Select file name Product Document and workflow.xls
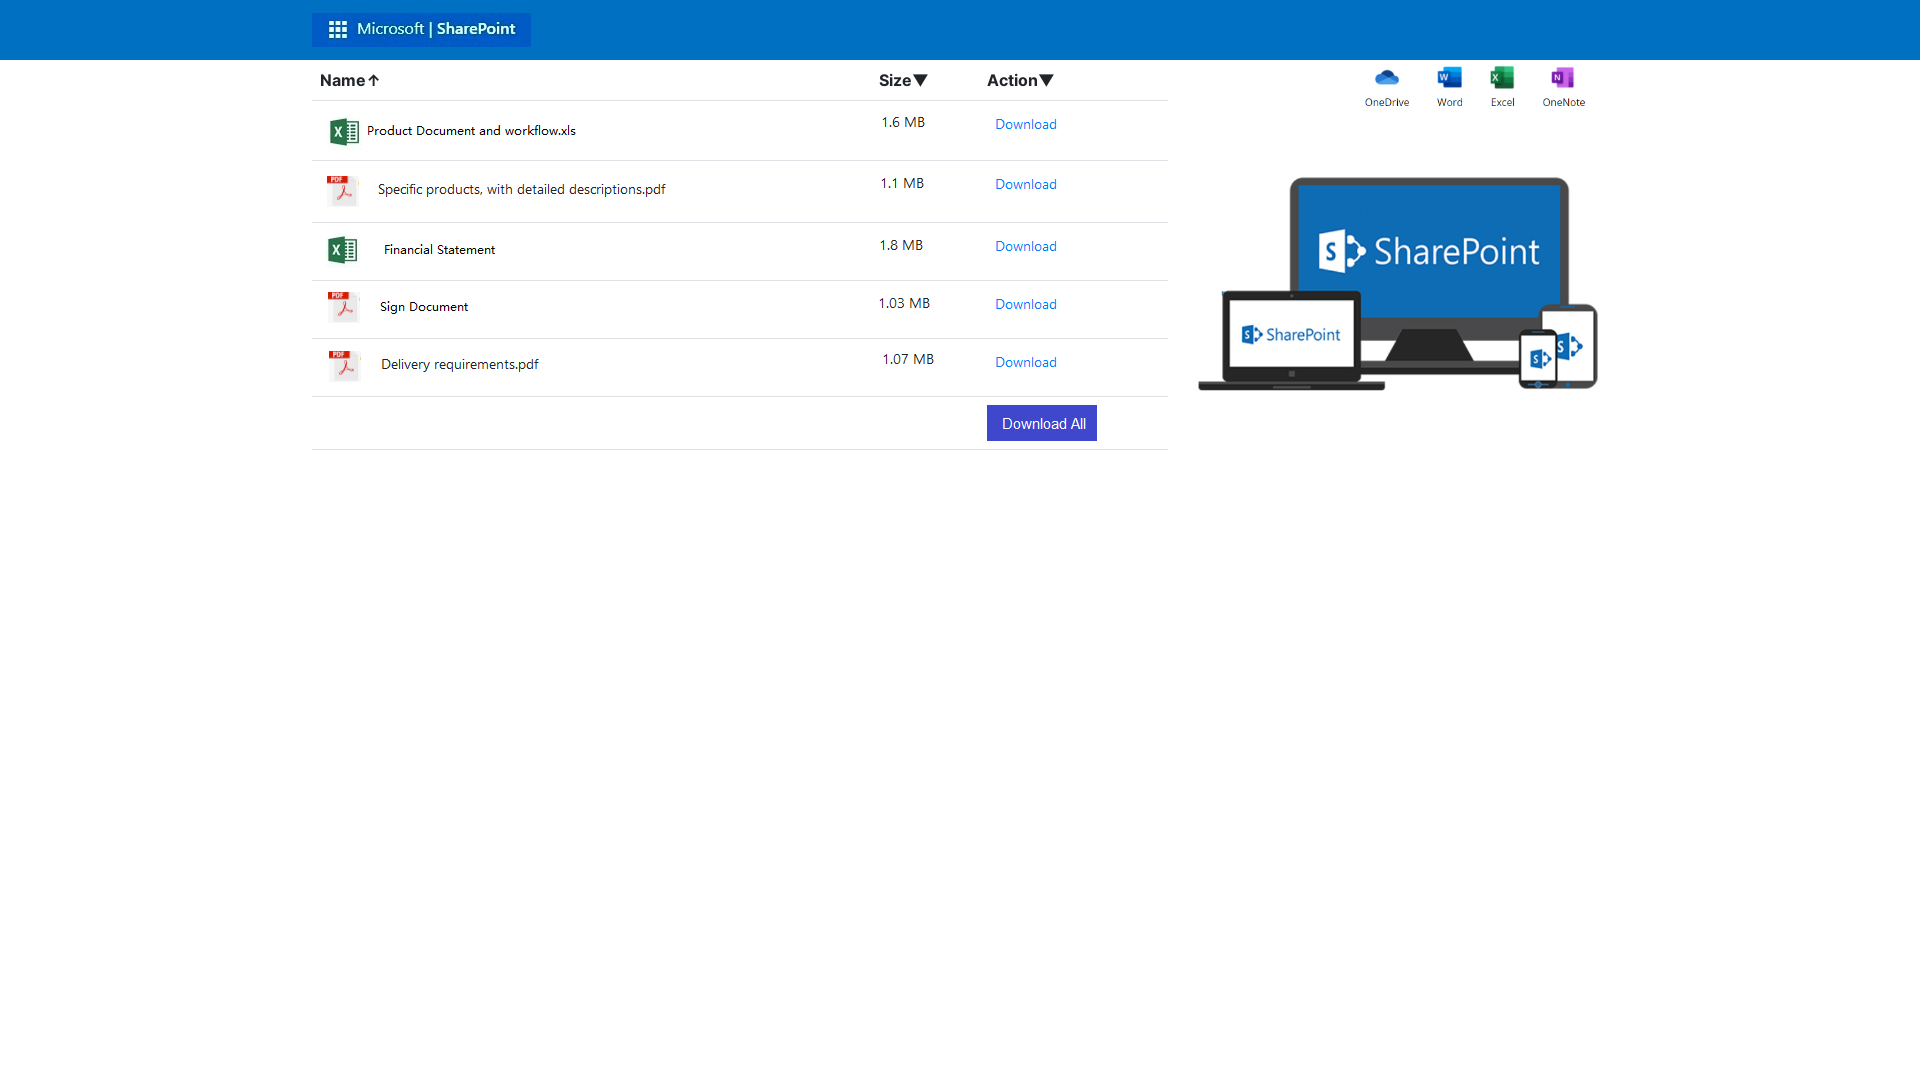This screenshot has width=1920, height=1080. pos(471,131)
